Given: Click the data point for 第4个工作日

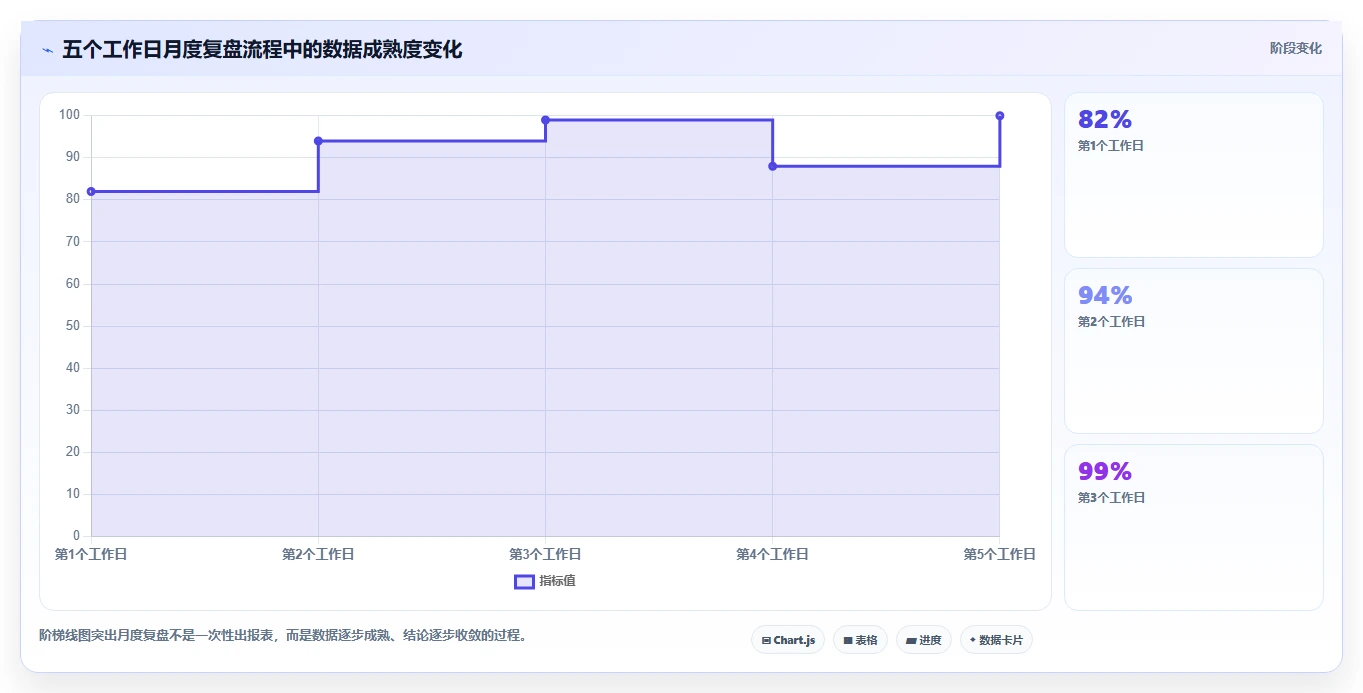Looking at the screenshot, I should click(x=772, y=166).
